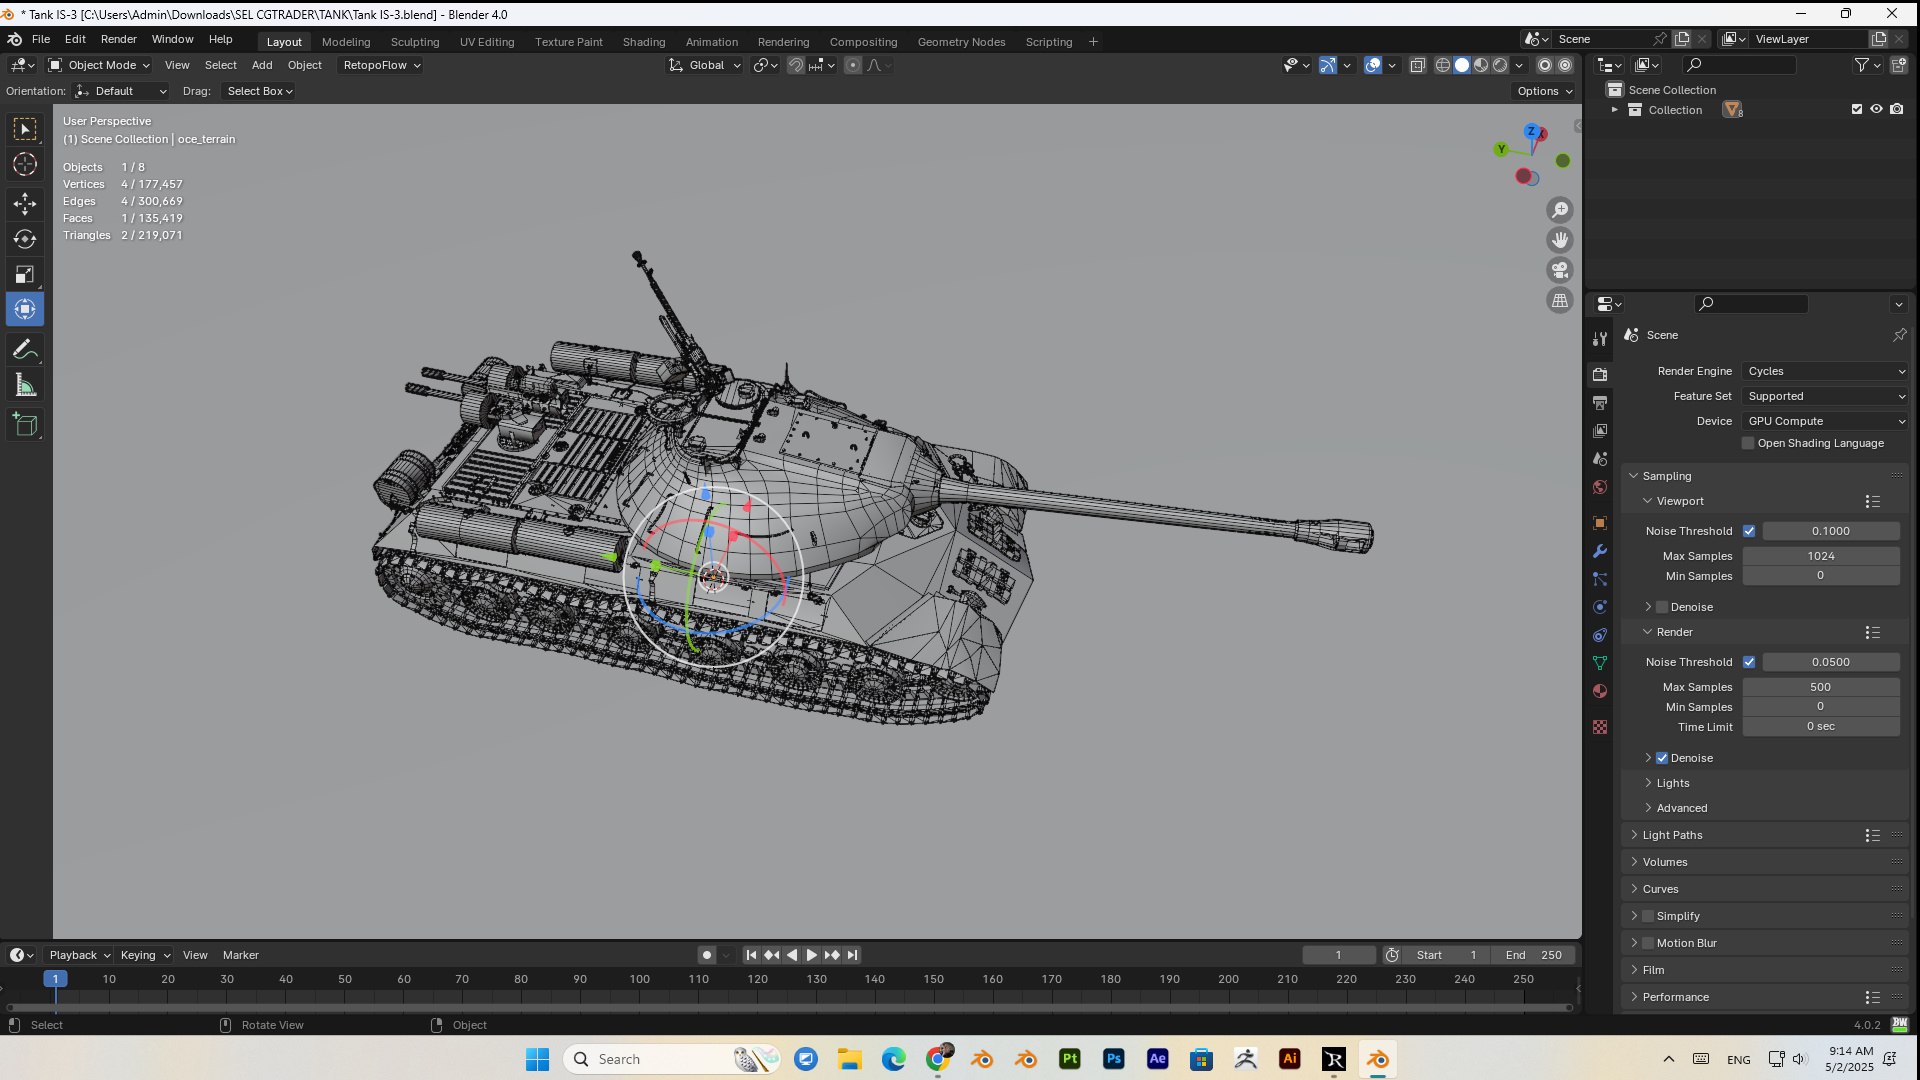Activate the Scale tool

25,274
